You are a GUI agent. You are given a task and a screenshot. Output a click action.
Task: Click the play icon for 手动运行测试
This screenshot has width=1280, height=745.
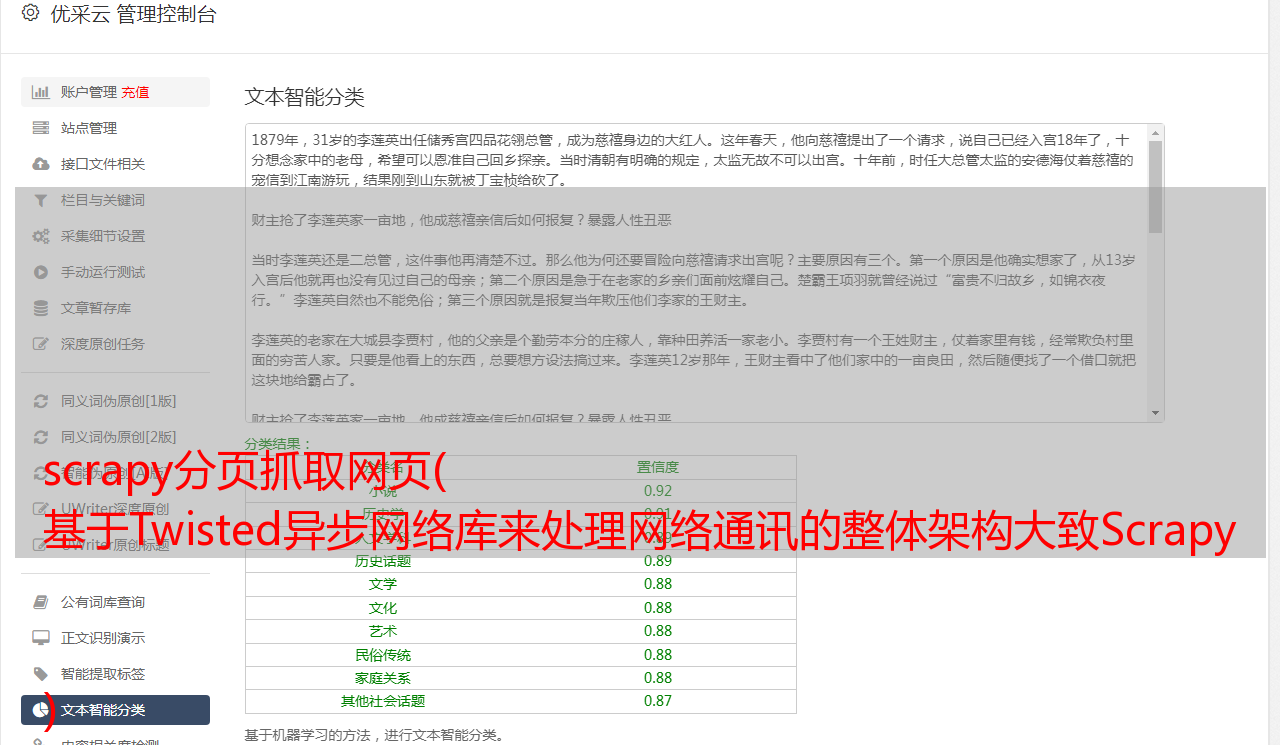coord(41,272)
